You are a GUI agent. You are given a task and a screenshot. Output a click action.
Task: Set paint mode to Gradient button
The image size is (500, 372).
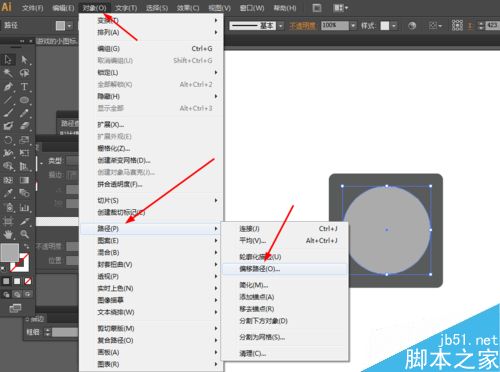pyautogui.click(x=17, y=281)
